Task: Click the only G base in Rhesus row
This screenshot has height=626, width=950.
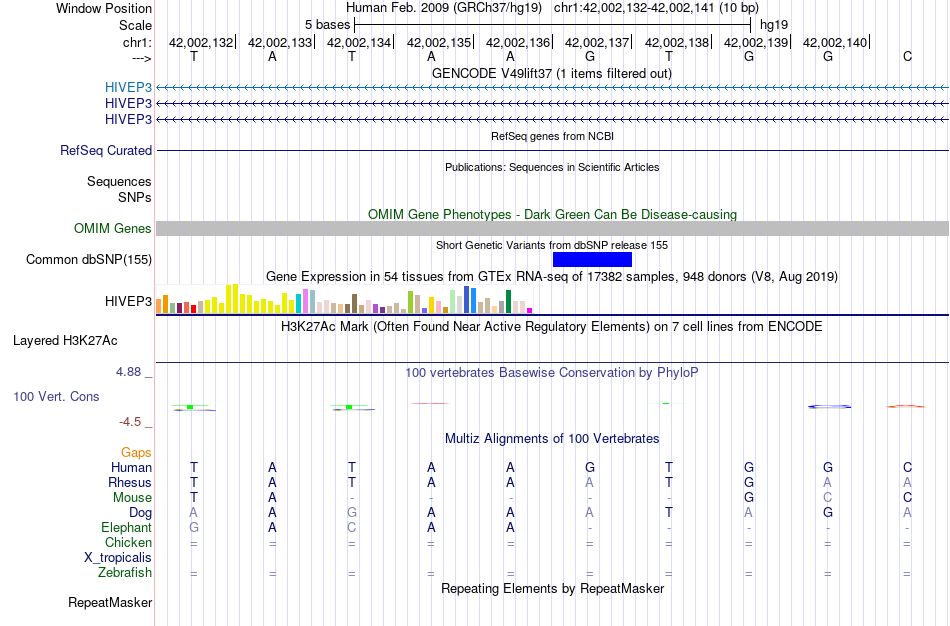Action: 749,482
